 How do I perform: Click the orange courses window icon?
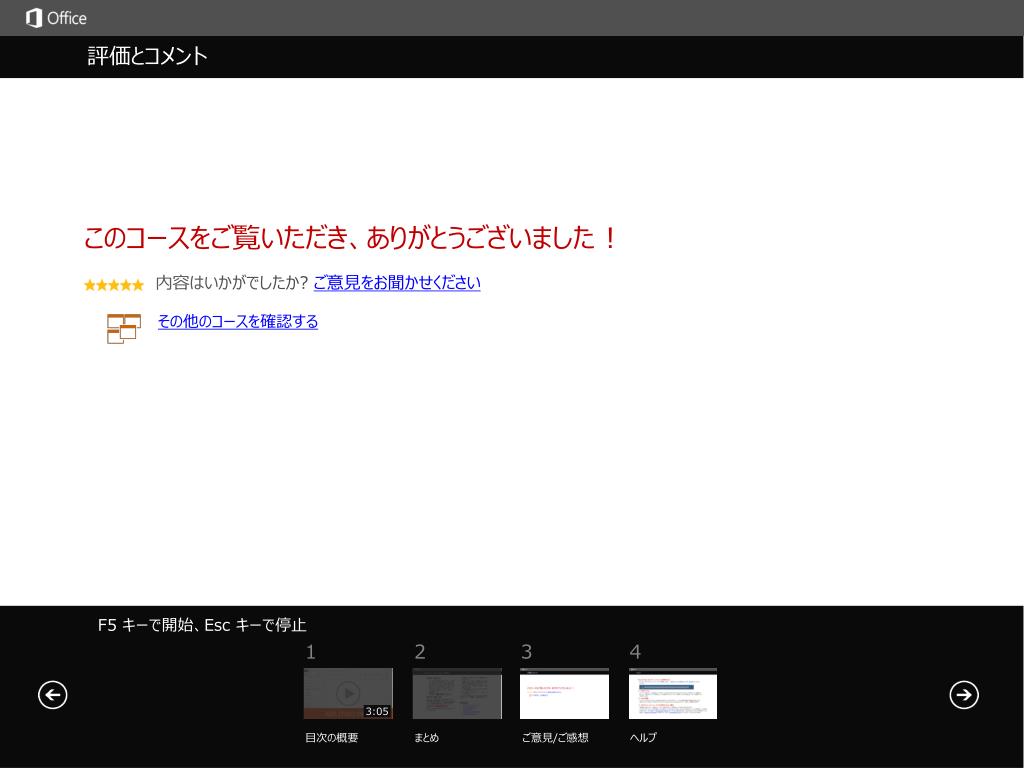point(124,328)
